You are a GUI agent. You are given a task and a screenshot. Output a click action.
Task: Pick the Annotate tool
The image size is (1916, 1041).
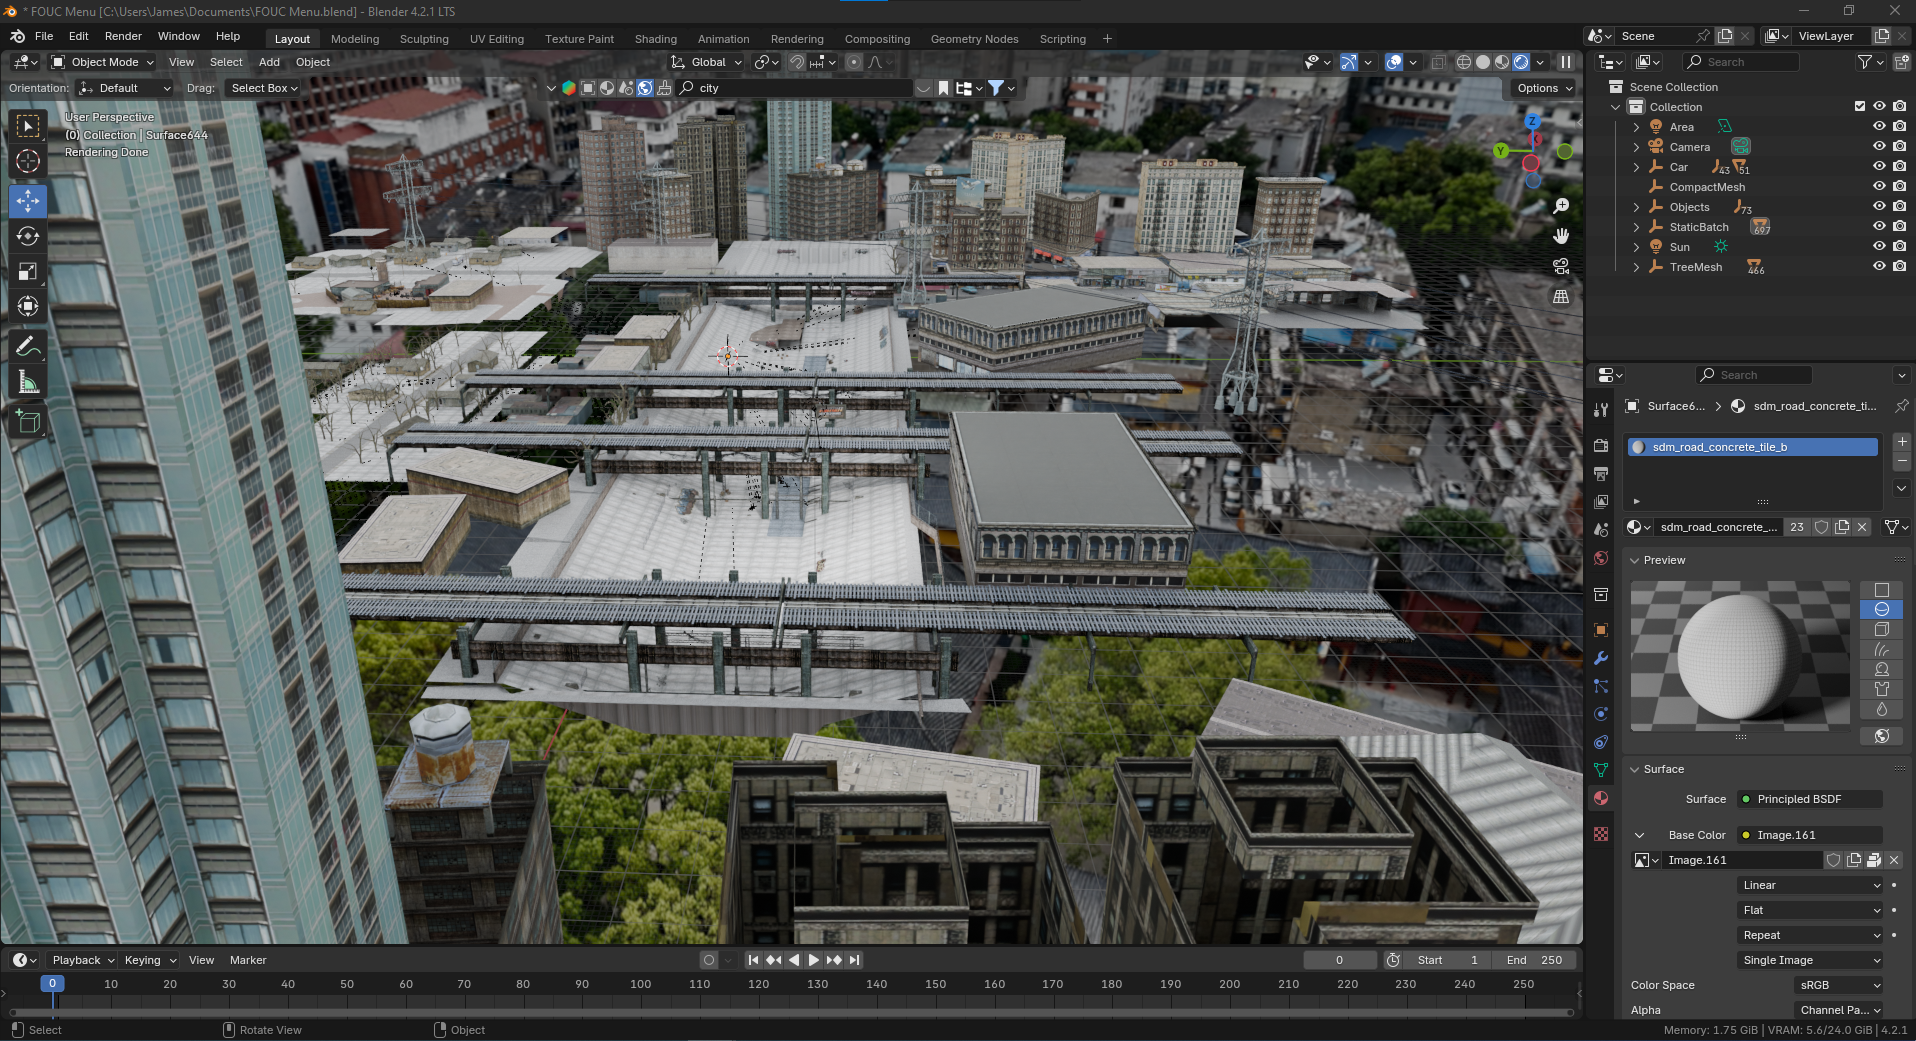coord(28,347)
